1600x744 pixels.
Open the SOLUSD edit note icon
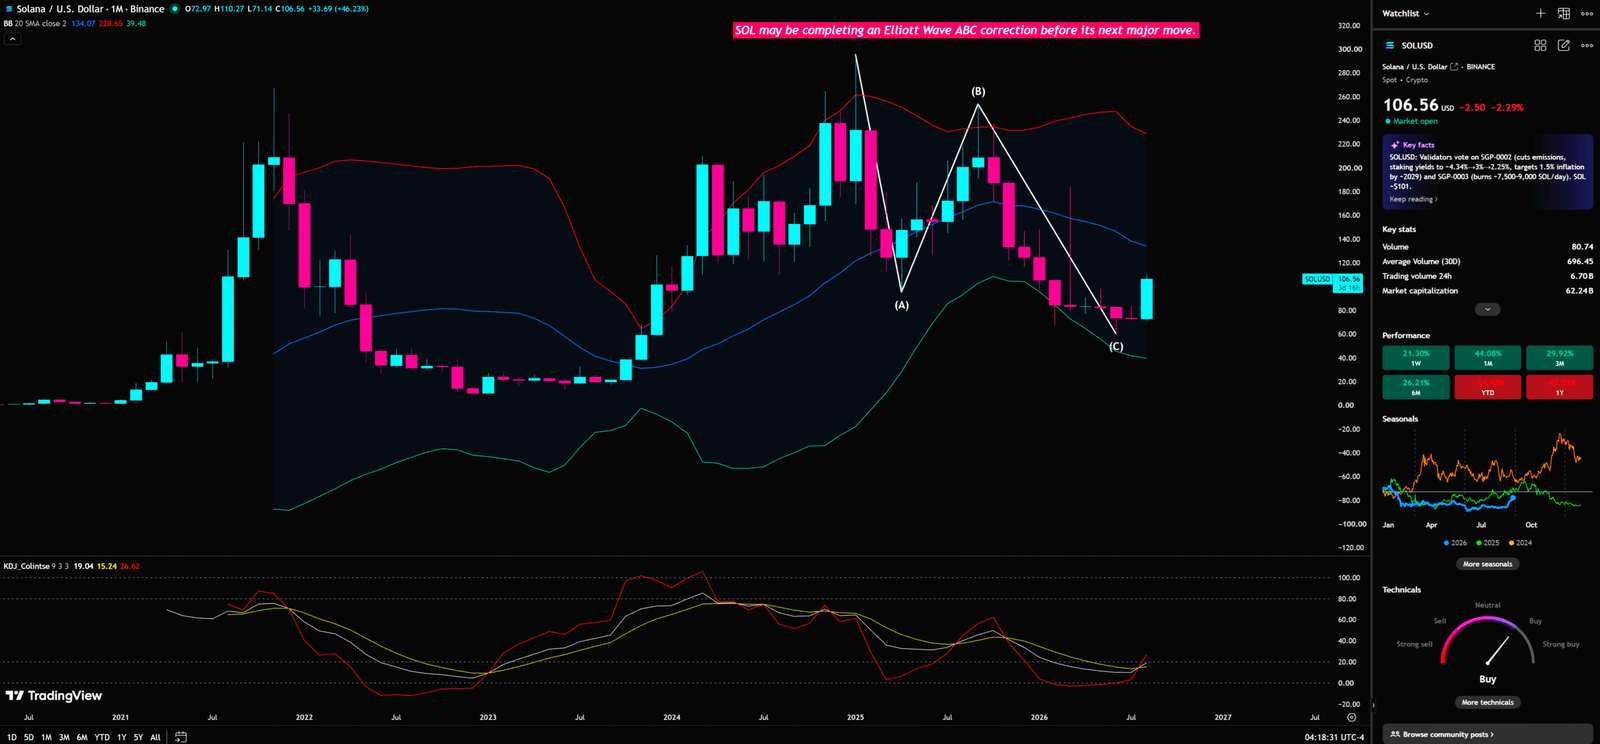point(1563,45)
